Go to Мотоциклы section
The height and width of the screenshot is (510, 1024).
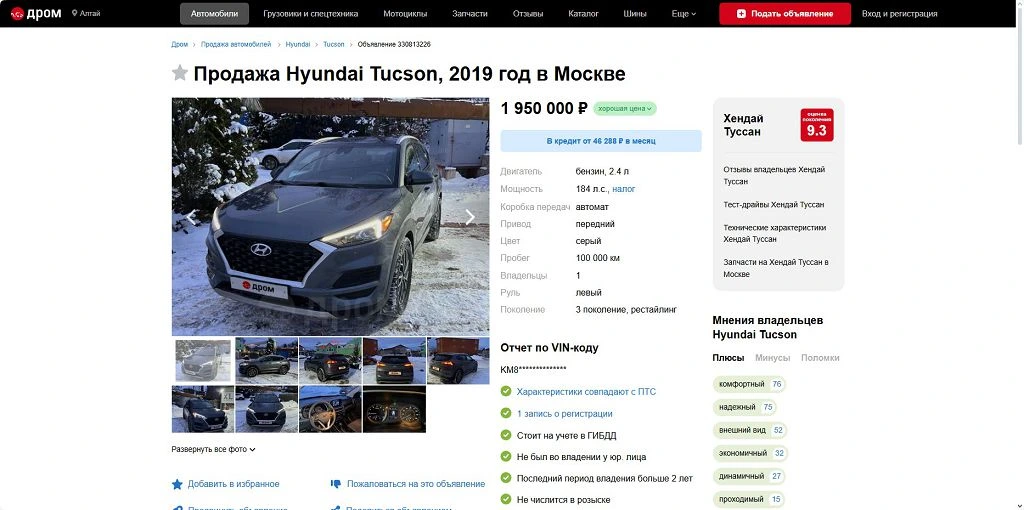[406, 13]
